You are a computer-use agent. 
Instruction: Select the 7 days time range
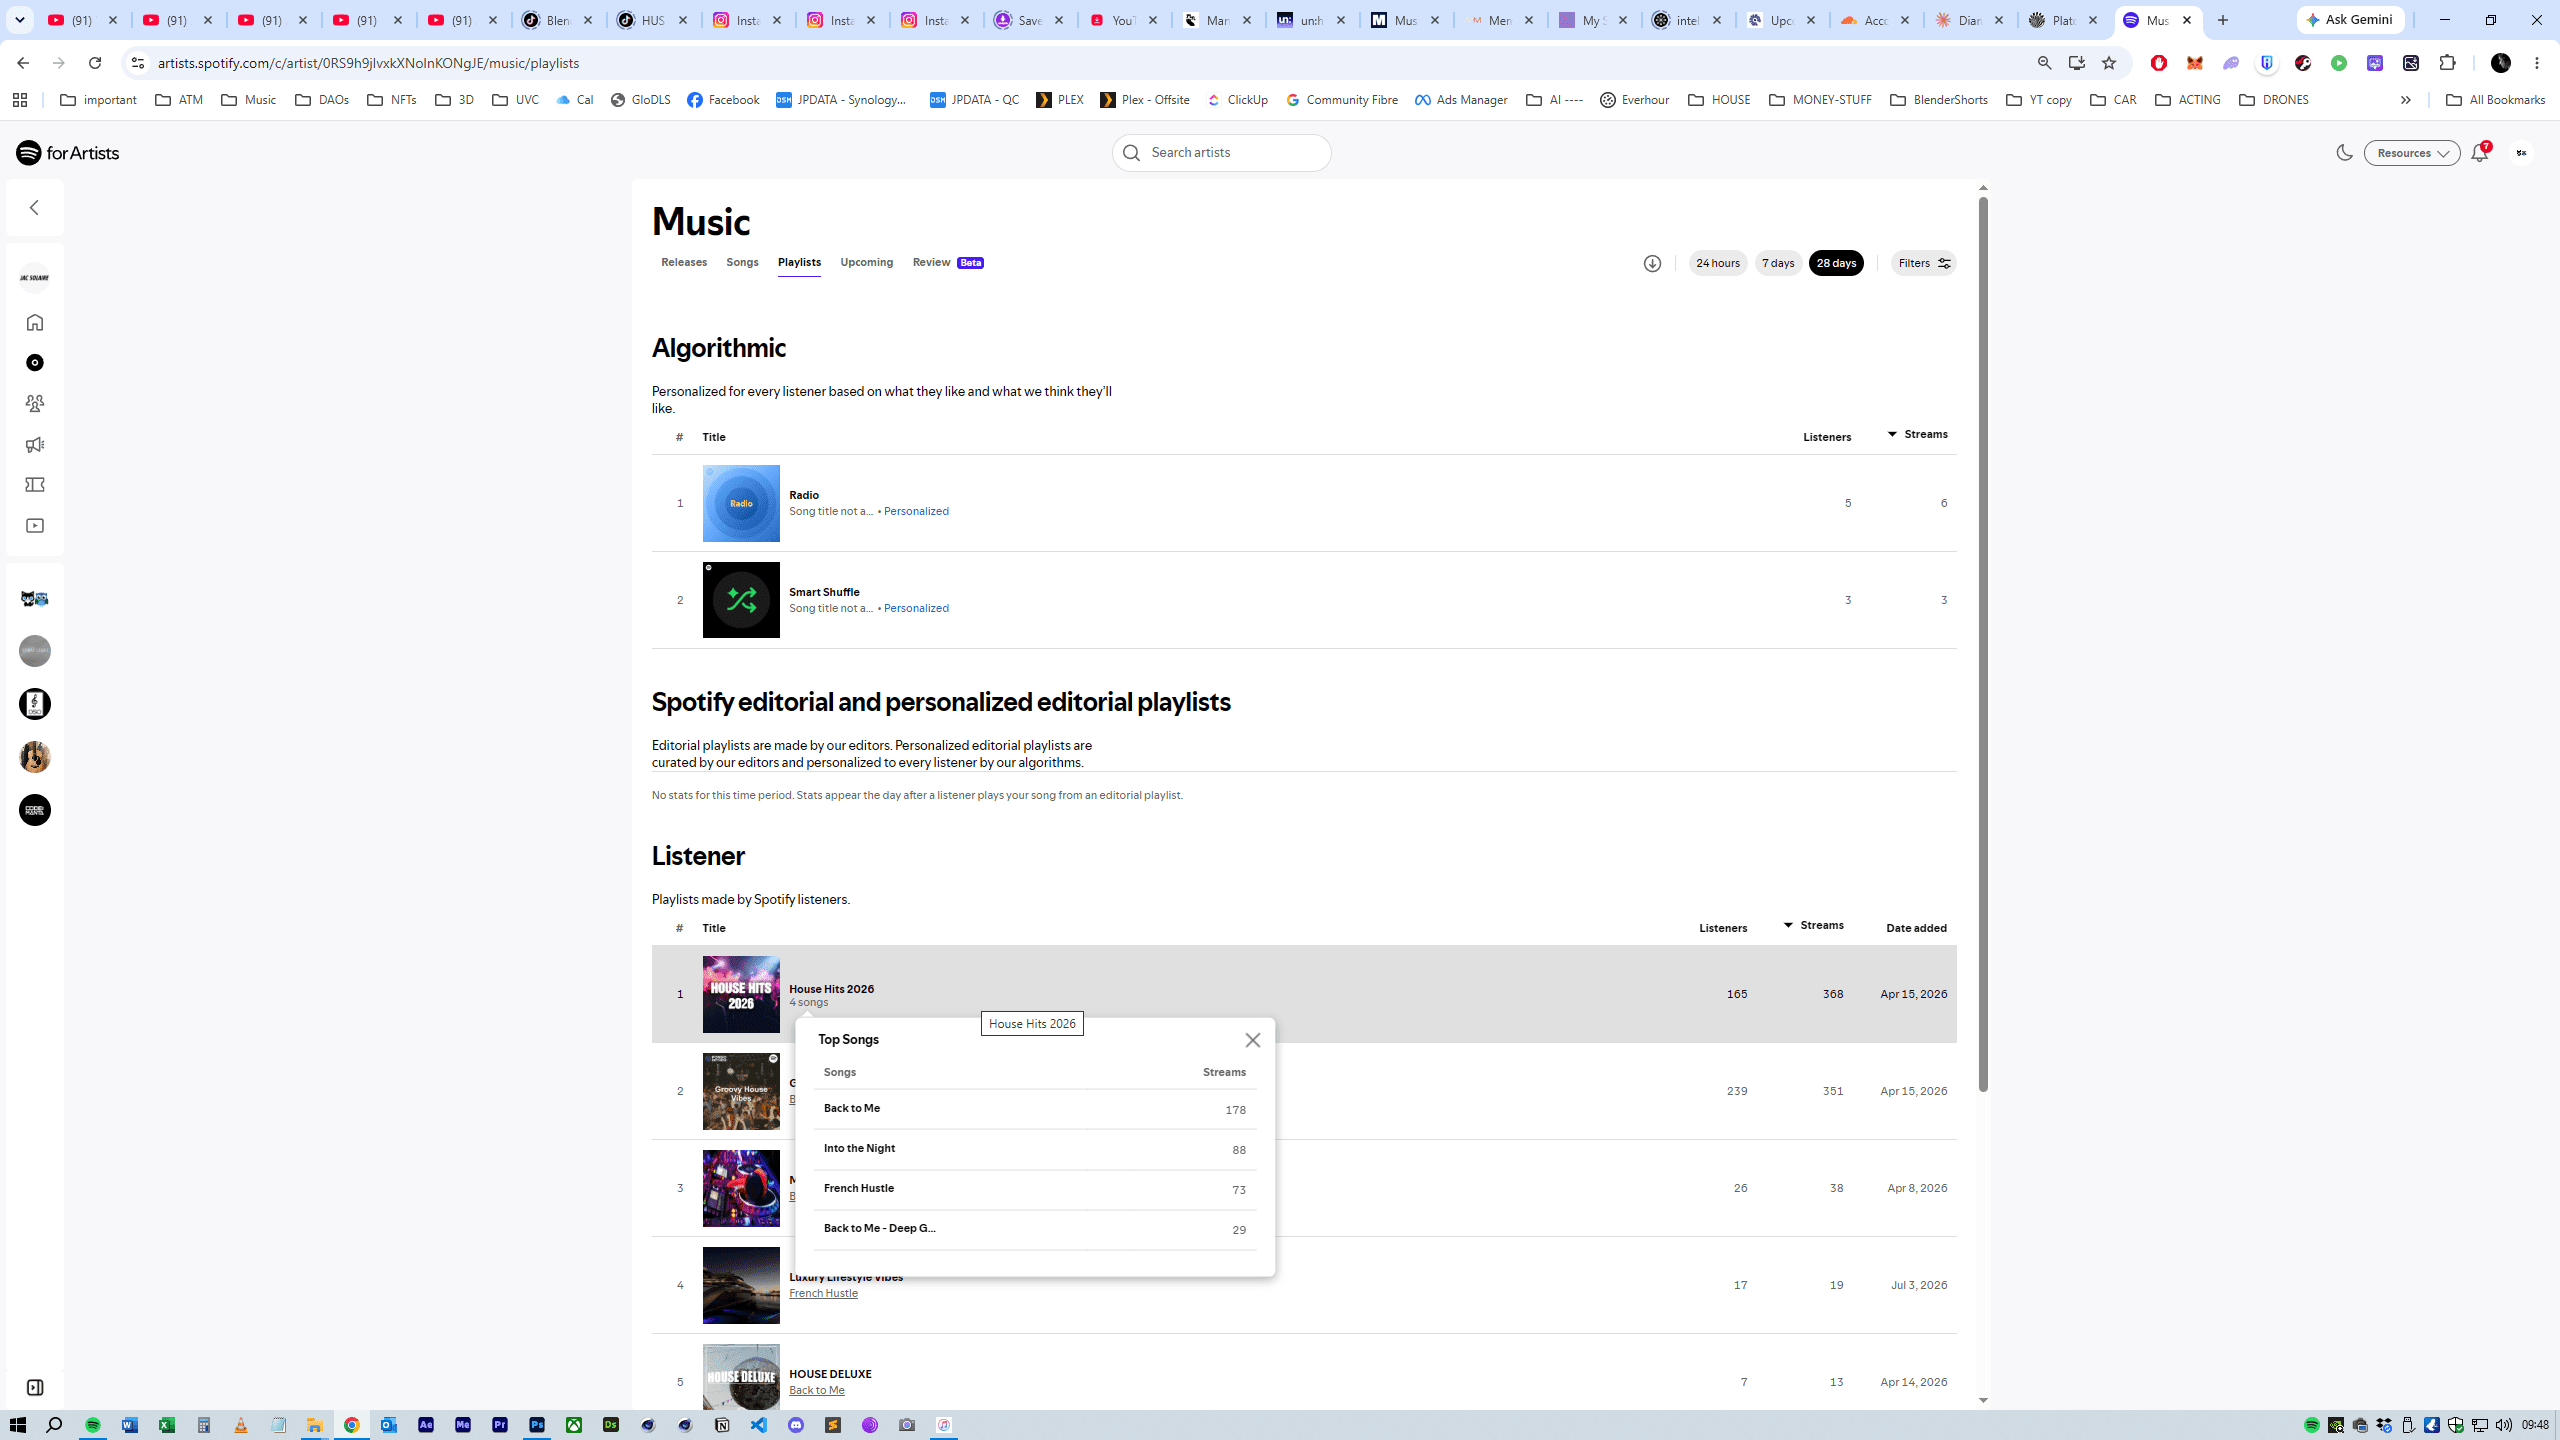(x=1778, y=263)
